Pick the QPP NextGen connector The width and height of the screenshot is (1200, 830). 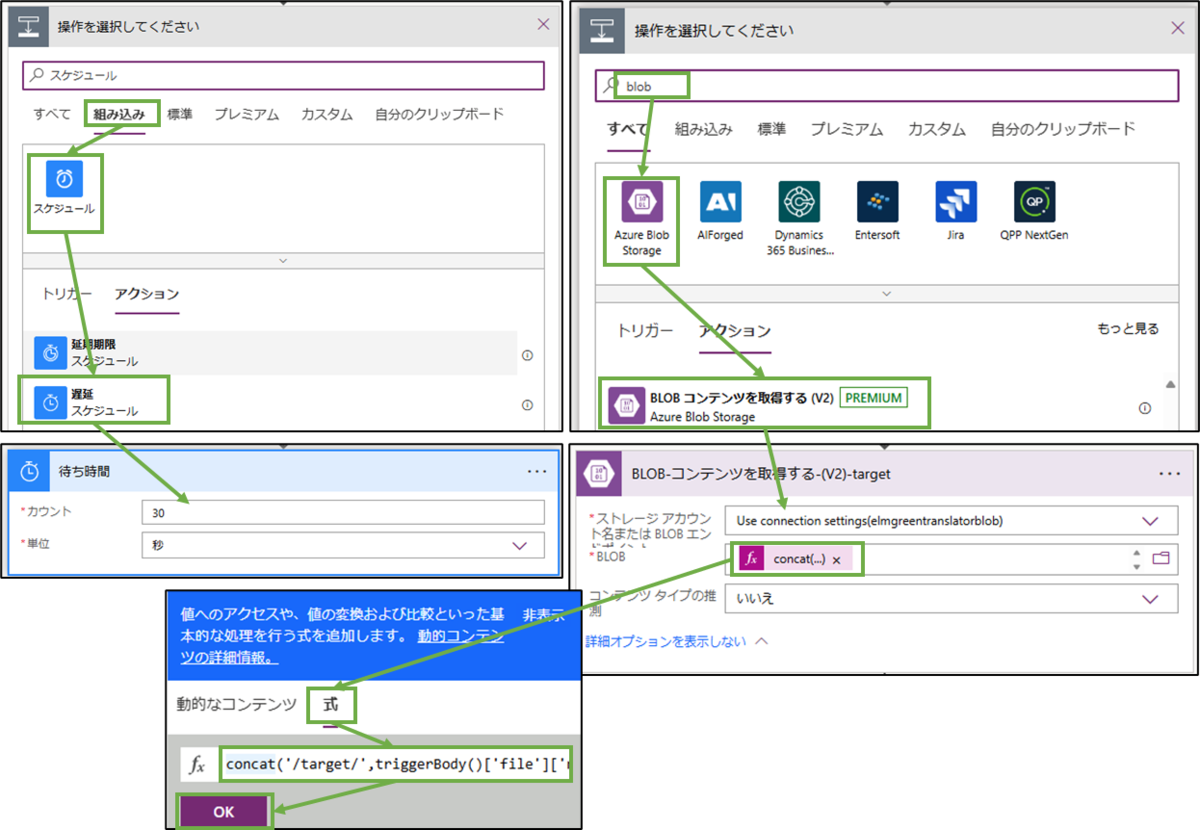tap(1034, 202)
